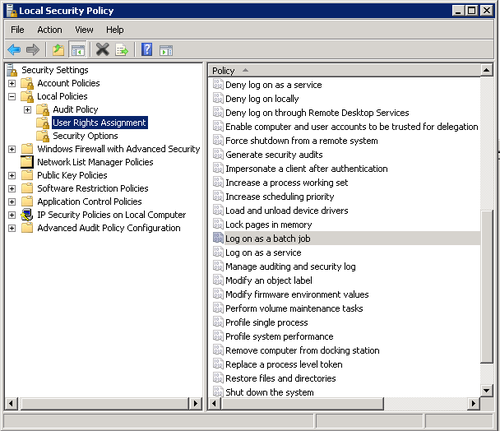The width and height of the screenshot is (500, 431).
Task: Expand Windows Firewall with Advanced Security node
Action: [12, 149]
